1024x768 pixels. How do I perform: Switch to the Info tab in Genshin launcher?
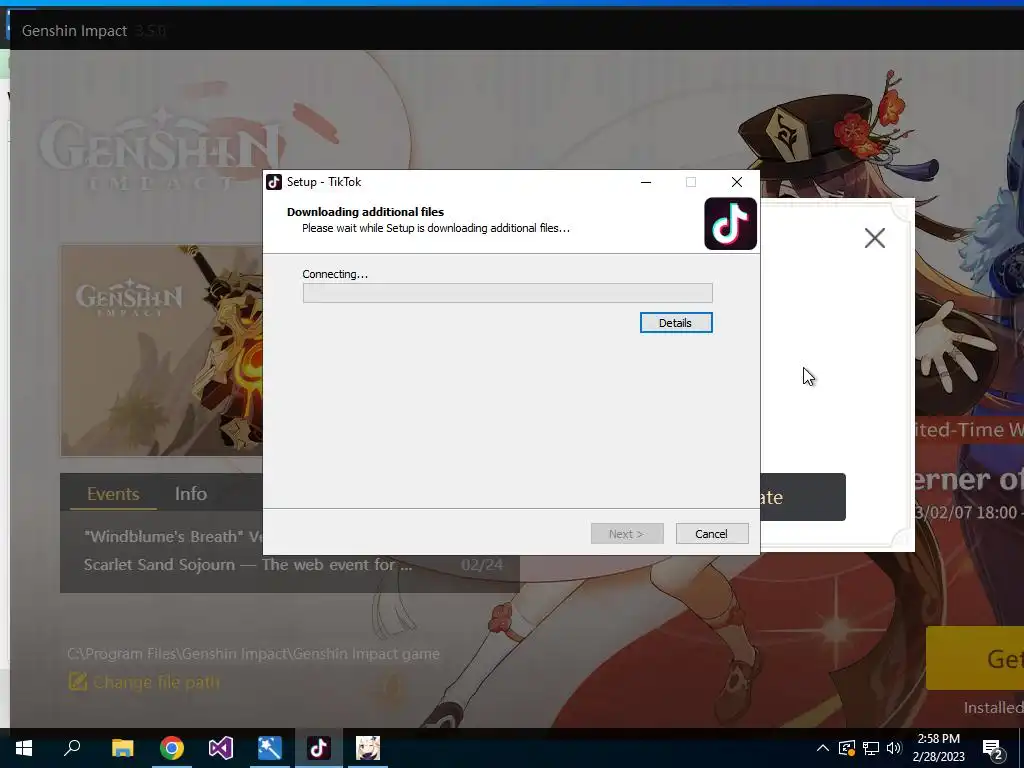tap(191, 494)
